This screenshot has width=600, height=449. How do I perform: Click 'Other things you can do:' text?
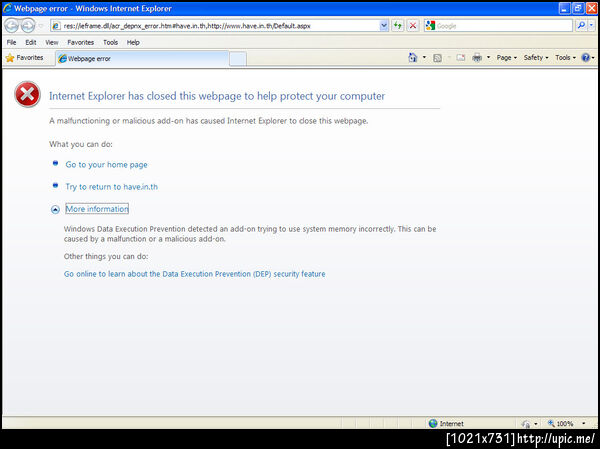pos(106,256)
